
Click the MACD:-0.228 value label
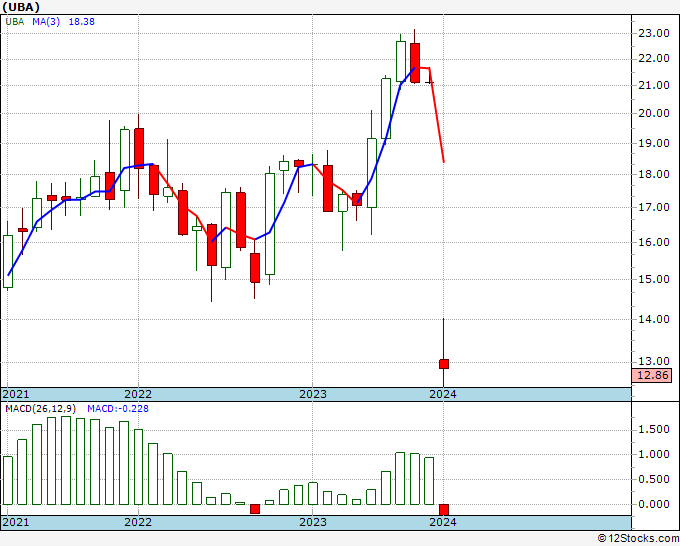(x=118, y=409)
